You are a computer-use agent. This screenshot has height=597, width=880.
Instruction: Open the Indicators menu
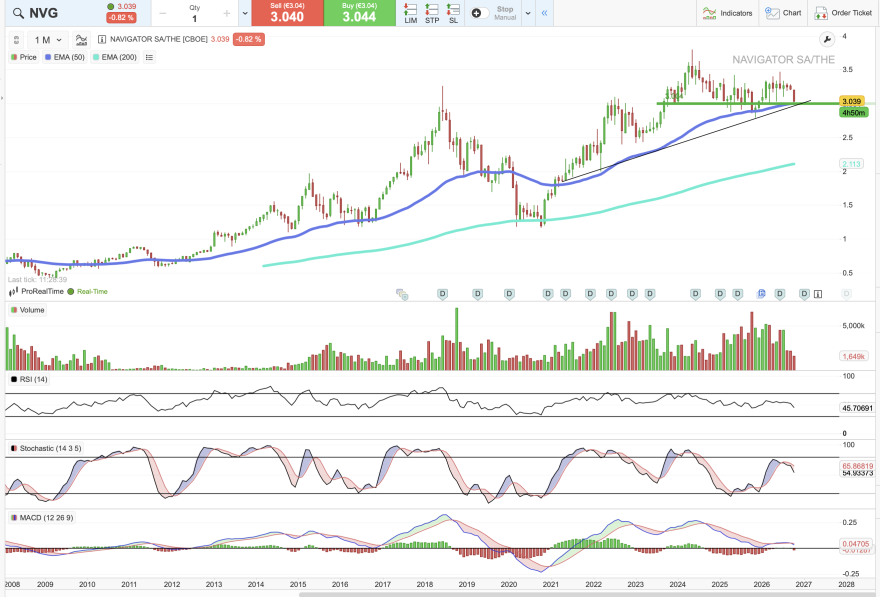tap(727, 13)
